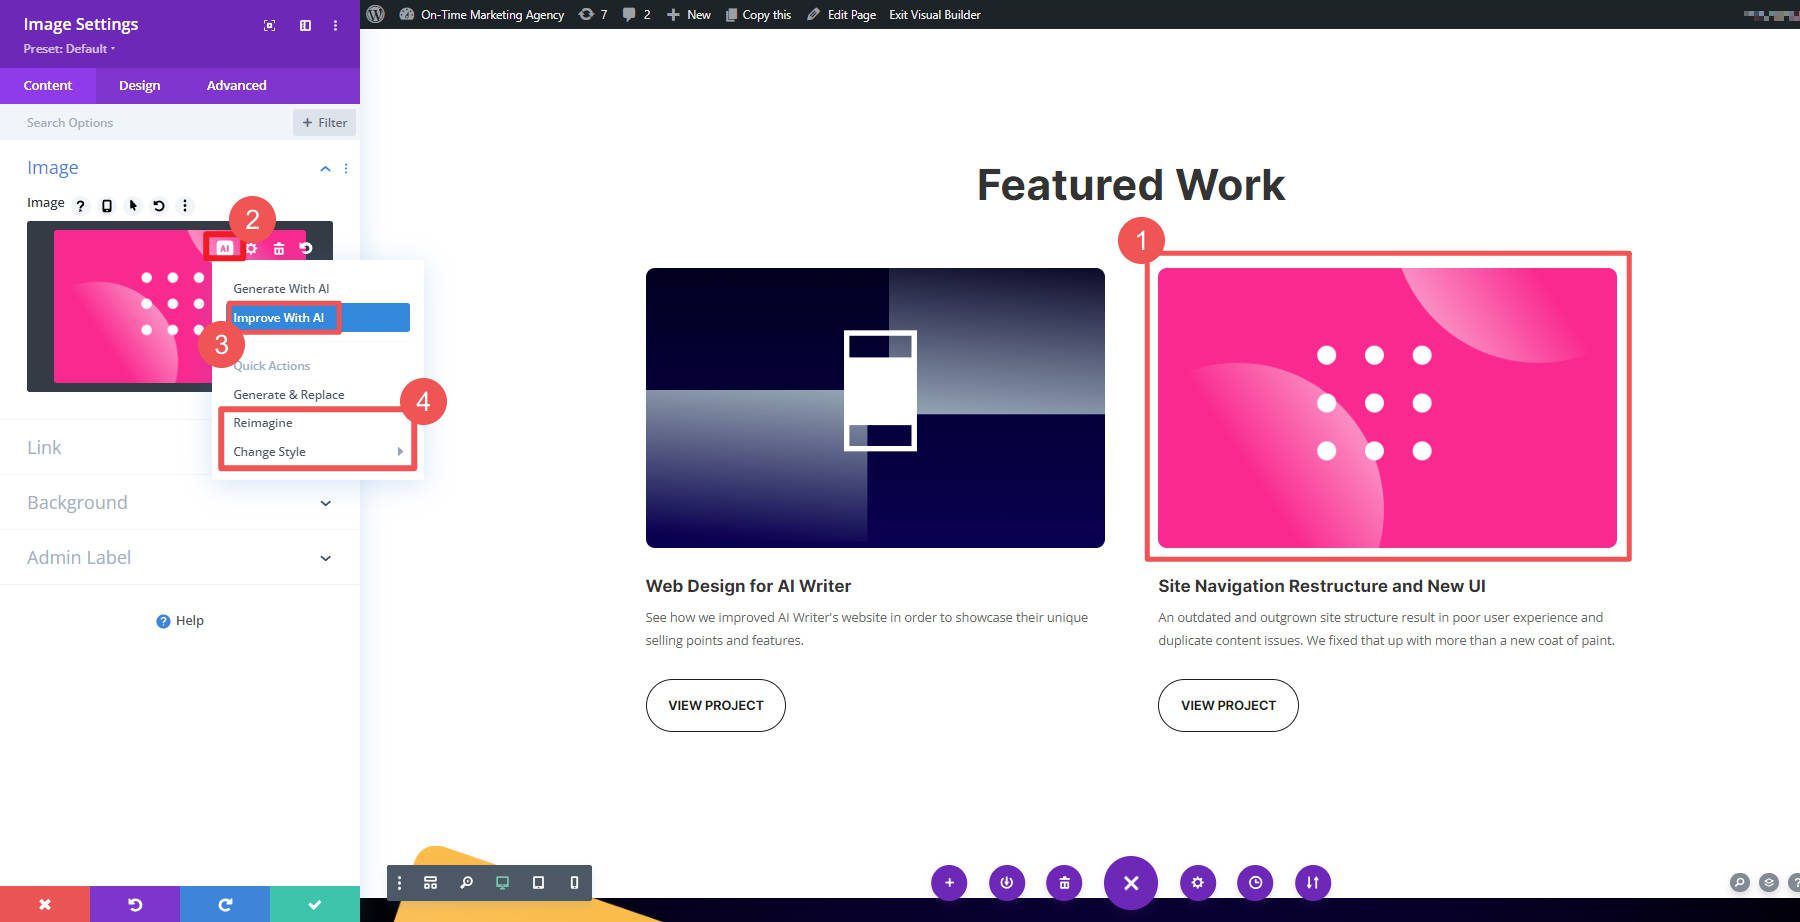Switch preview to tablet mode
The image size is (1800, 922).
pyautogui.click(x=538, y=883)
